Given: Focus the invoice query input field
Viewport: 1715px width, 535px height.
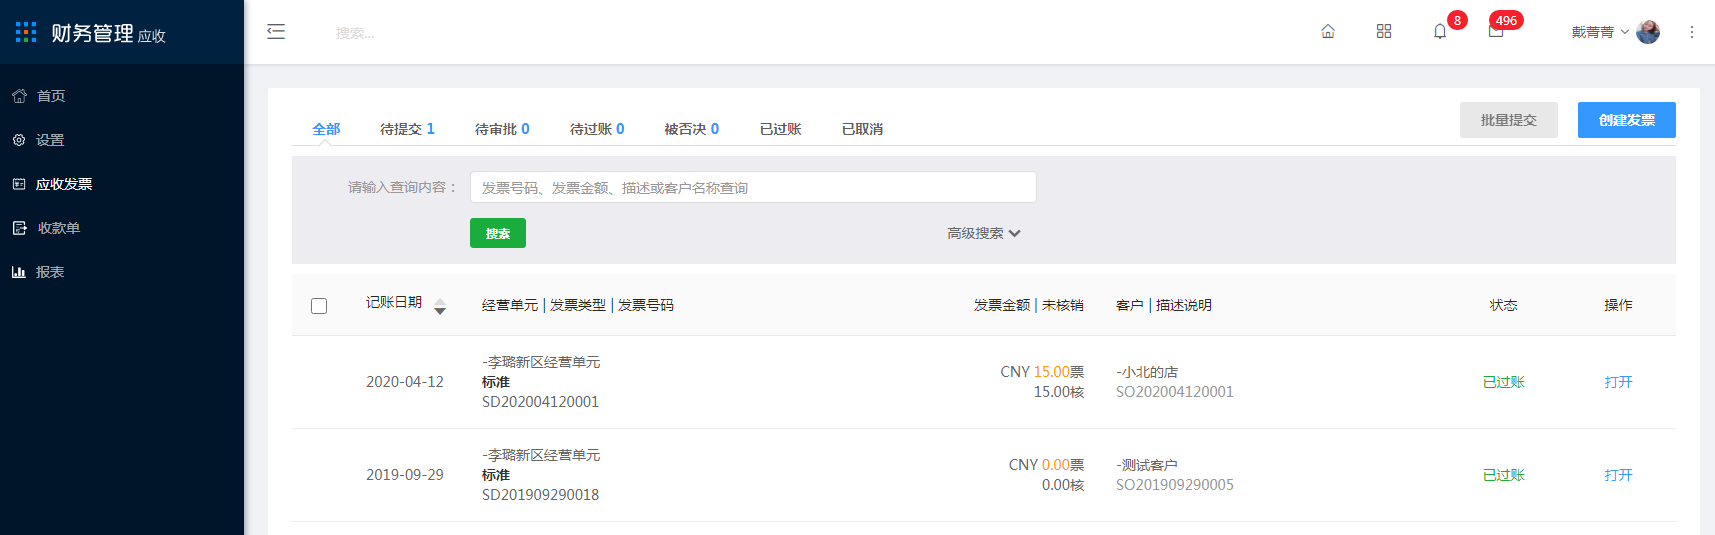Looking at the screenshot, I should [x=753, y=187].
